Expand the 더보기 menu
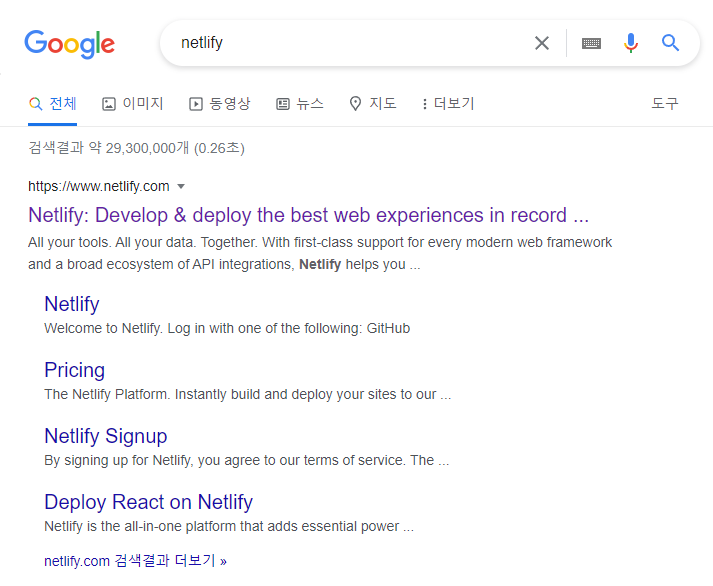This screenshot has width=713, height=586. tap(448, 104)
